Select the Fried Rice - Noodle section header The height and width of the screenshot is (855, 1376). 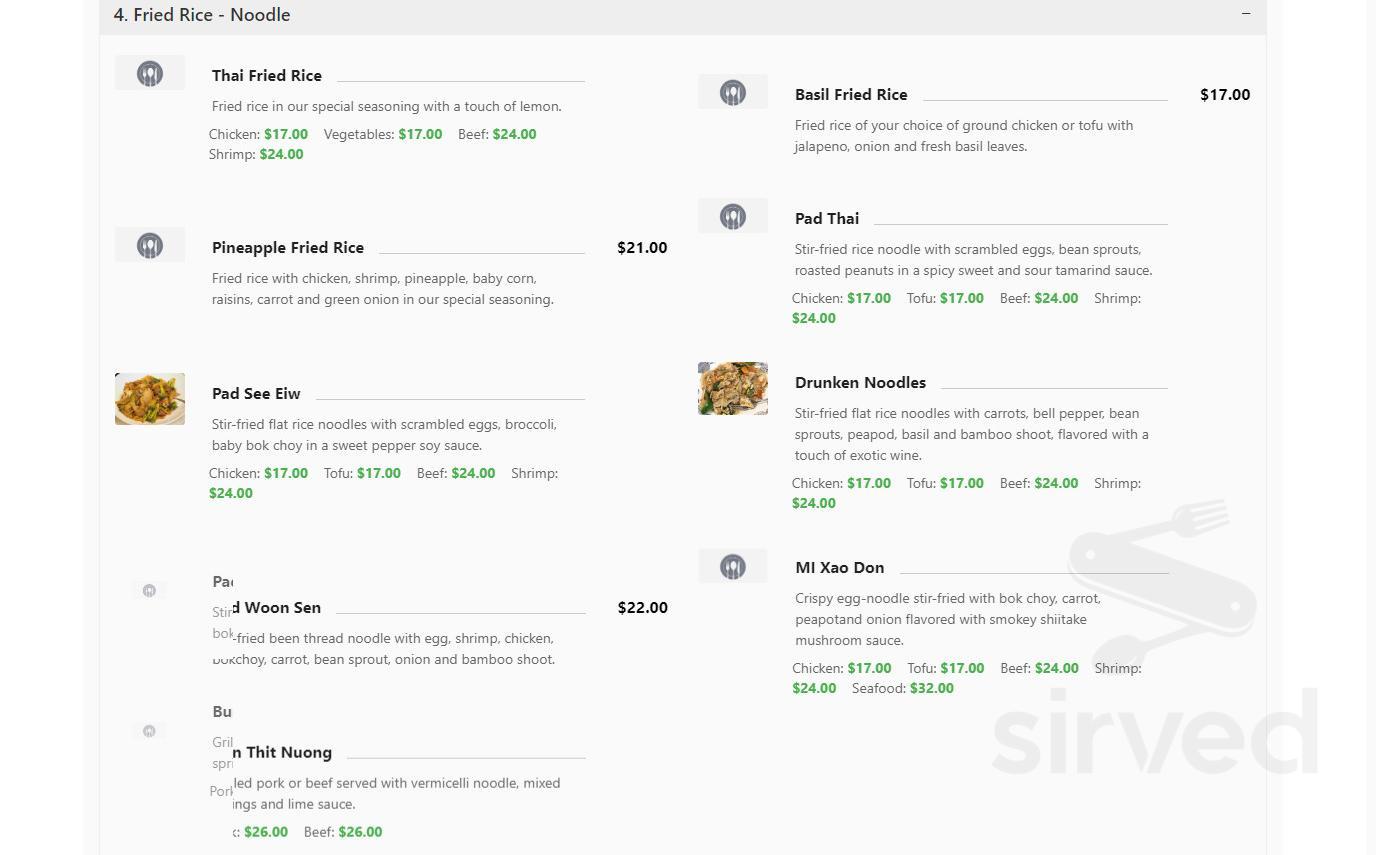[201, 15]
